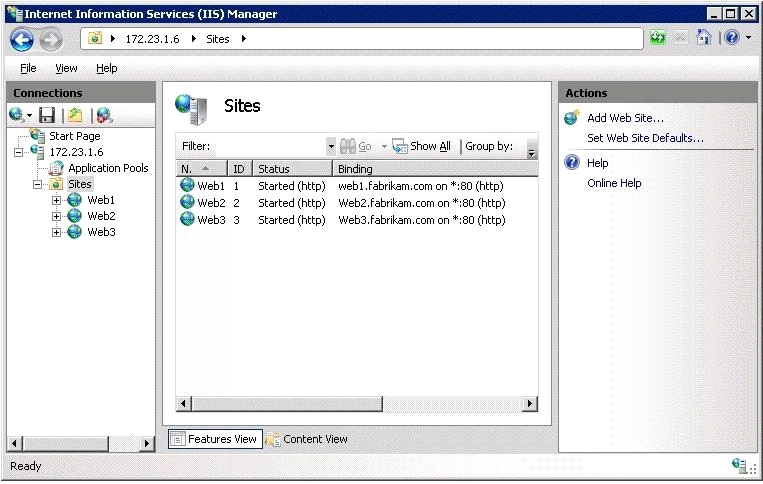Collapse the Sites tree node
Image resolution: width=763 pixels, height=484 pixels.
coord(37,184)
